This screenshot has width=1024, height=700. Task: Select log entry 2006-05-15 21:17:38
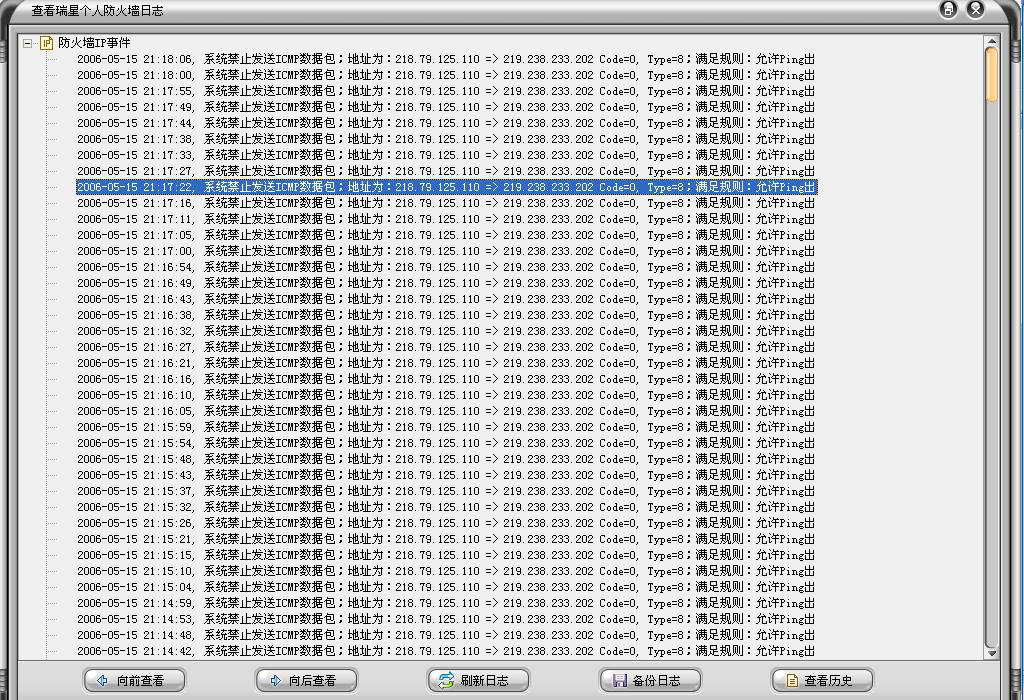click(447, 139)
